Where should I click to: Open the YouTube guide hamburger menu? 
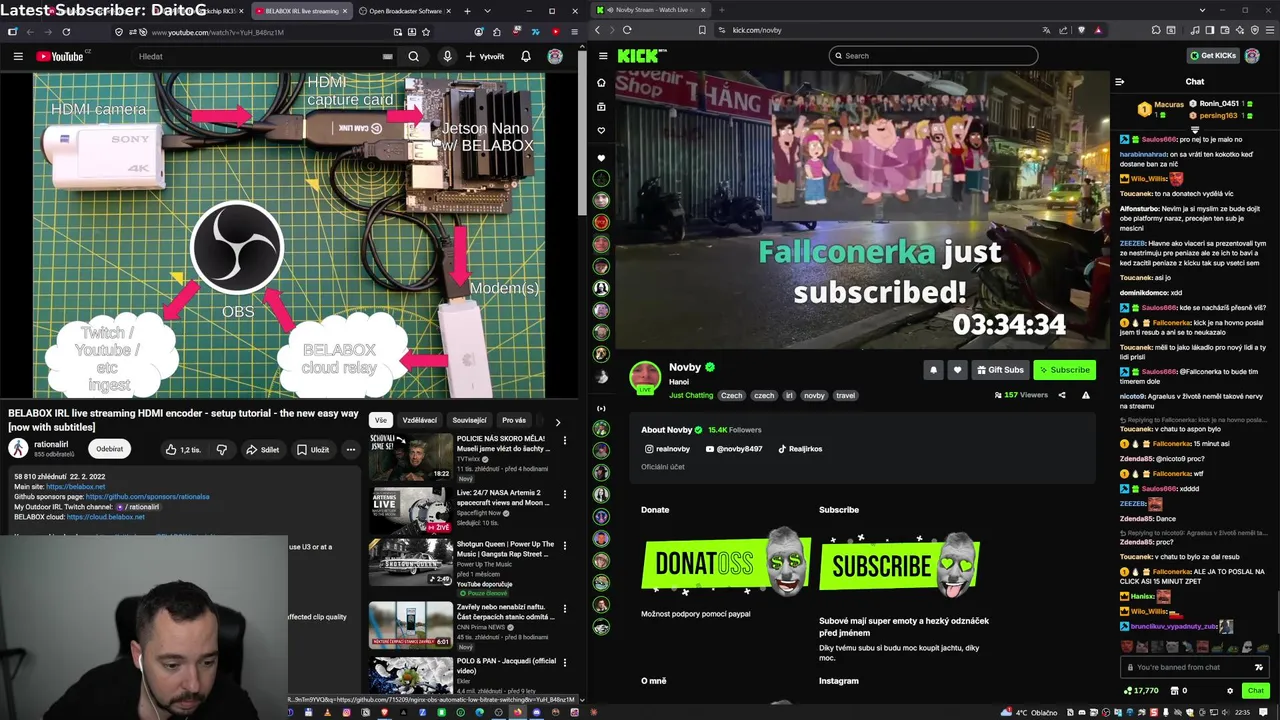pyautogui.click(x=18, y=56)
